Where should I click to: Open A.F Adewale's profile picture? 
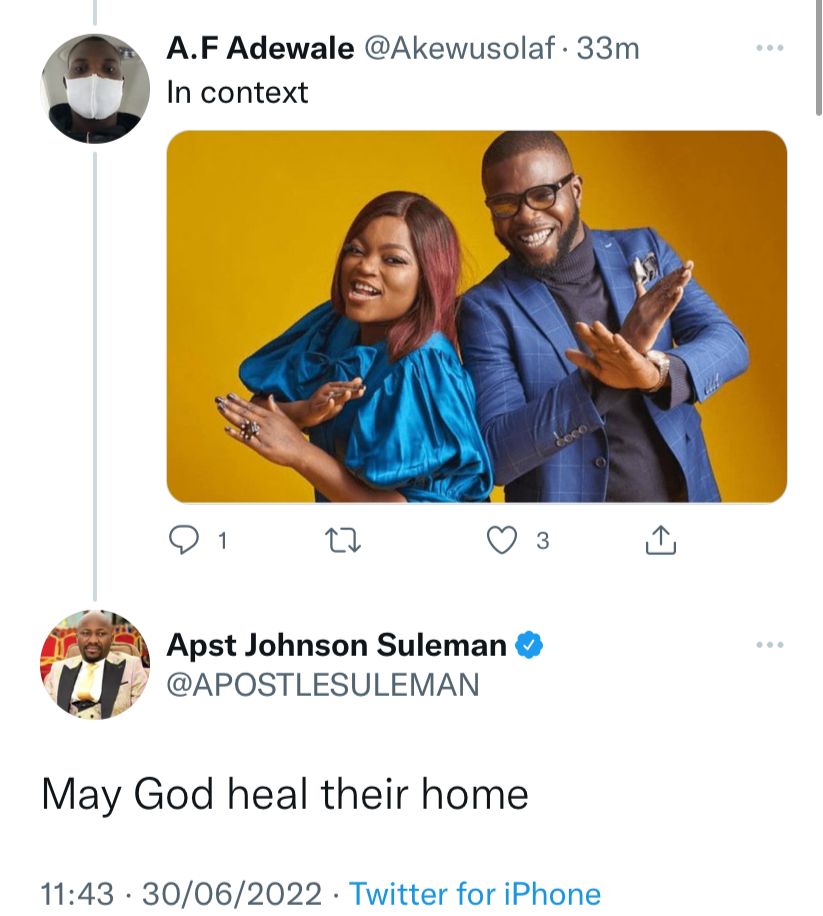click(x=95, y=88)
